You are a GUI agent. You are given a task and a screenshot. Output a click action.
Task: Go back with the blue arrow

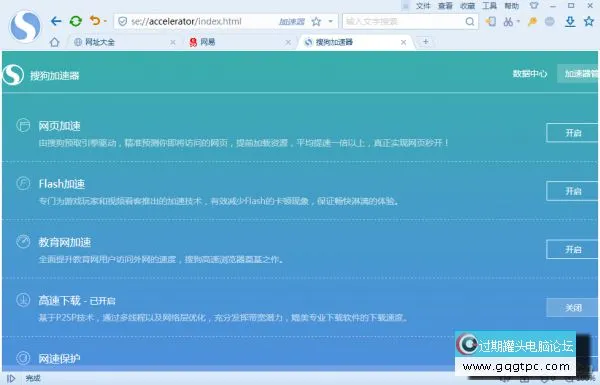pyautogui.click(x=56, y=21)
